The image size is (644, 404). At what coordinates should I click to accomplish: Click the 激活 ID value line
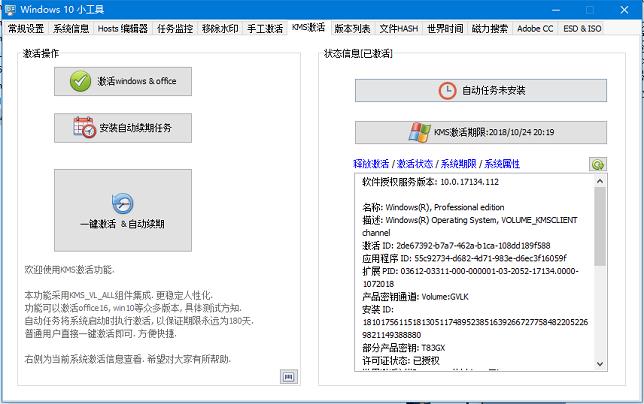[456, 246]
